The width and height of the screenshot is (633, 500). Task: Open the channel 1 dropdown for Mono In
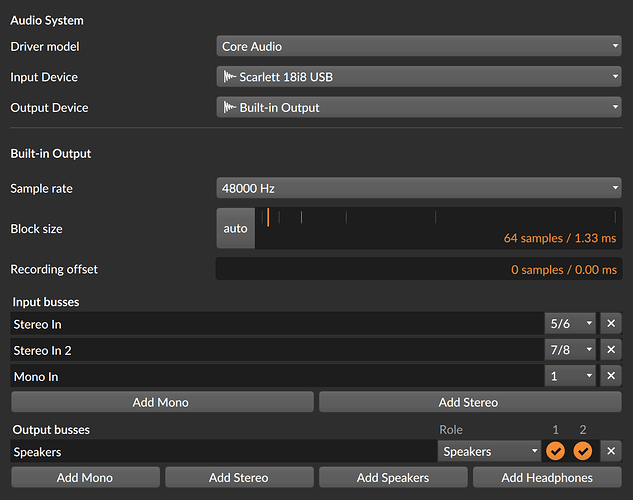coord(570,376)
